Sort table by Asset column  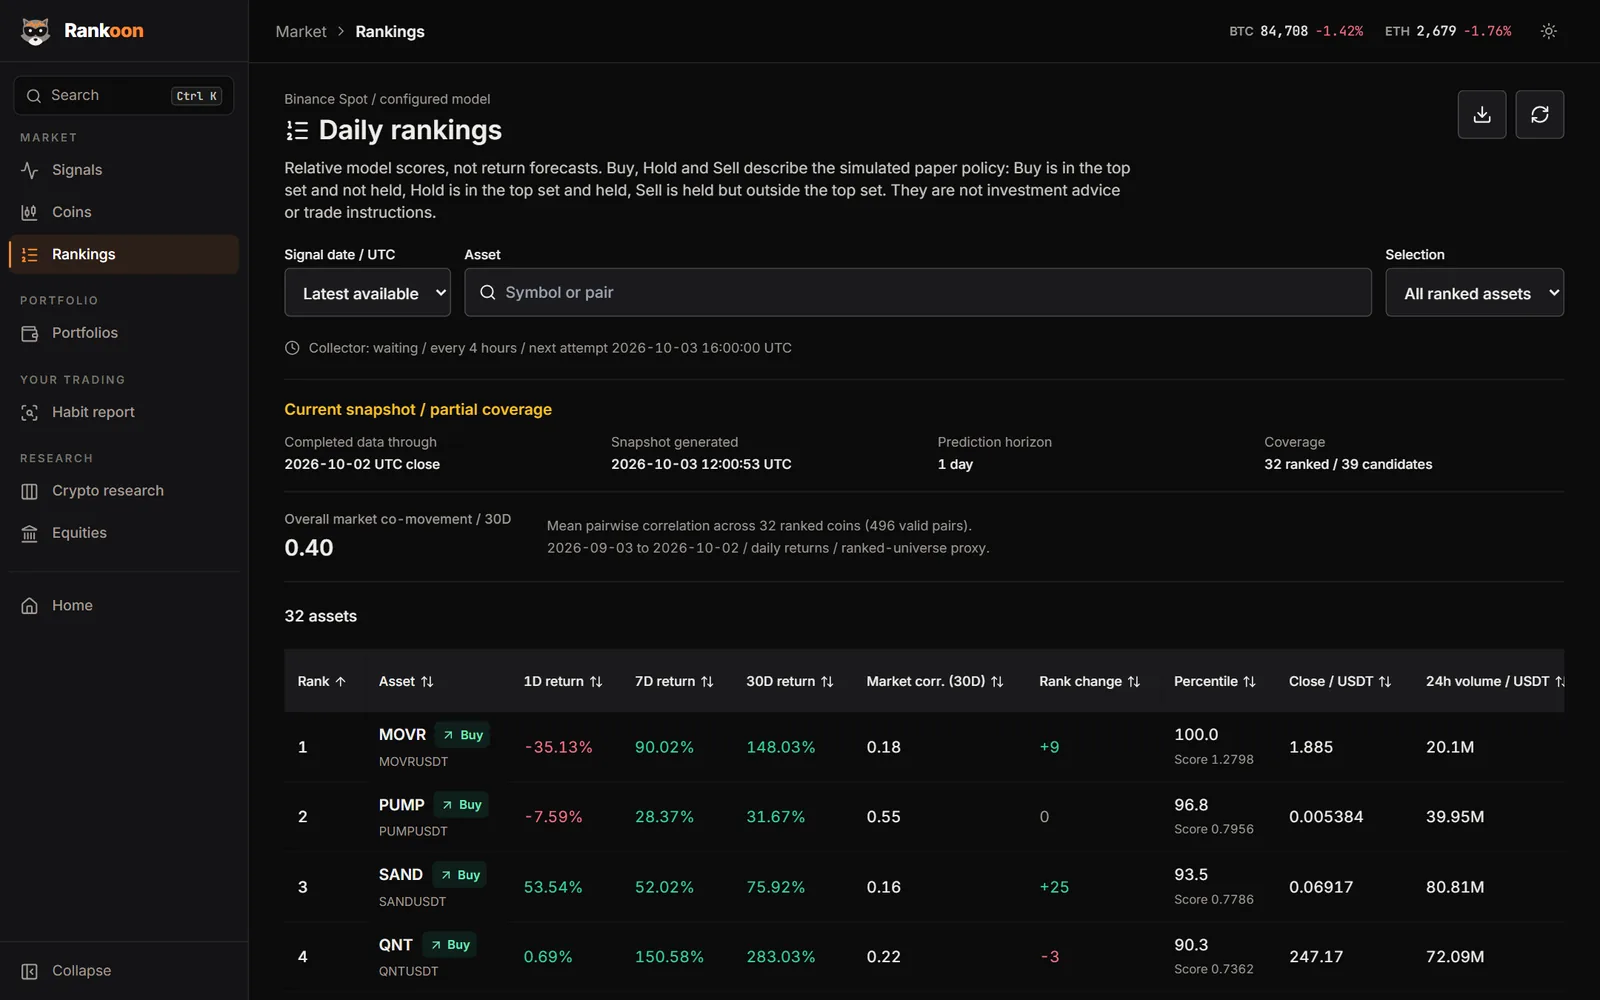[x=406, y=681]
